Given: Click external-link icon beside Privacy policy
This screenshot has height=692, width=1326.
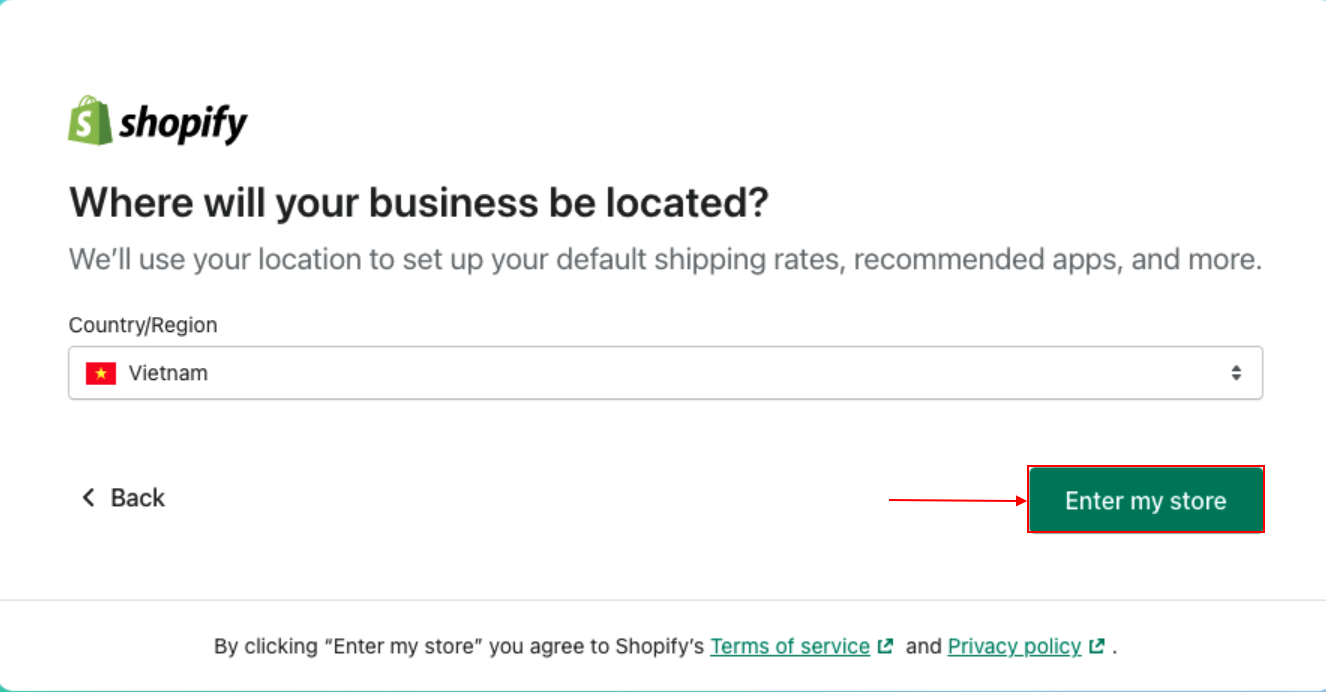Looking at the screenshot, I should [1097, 646].
